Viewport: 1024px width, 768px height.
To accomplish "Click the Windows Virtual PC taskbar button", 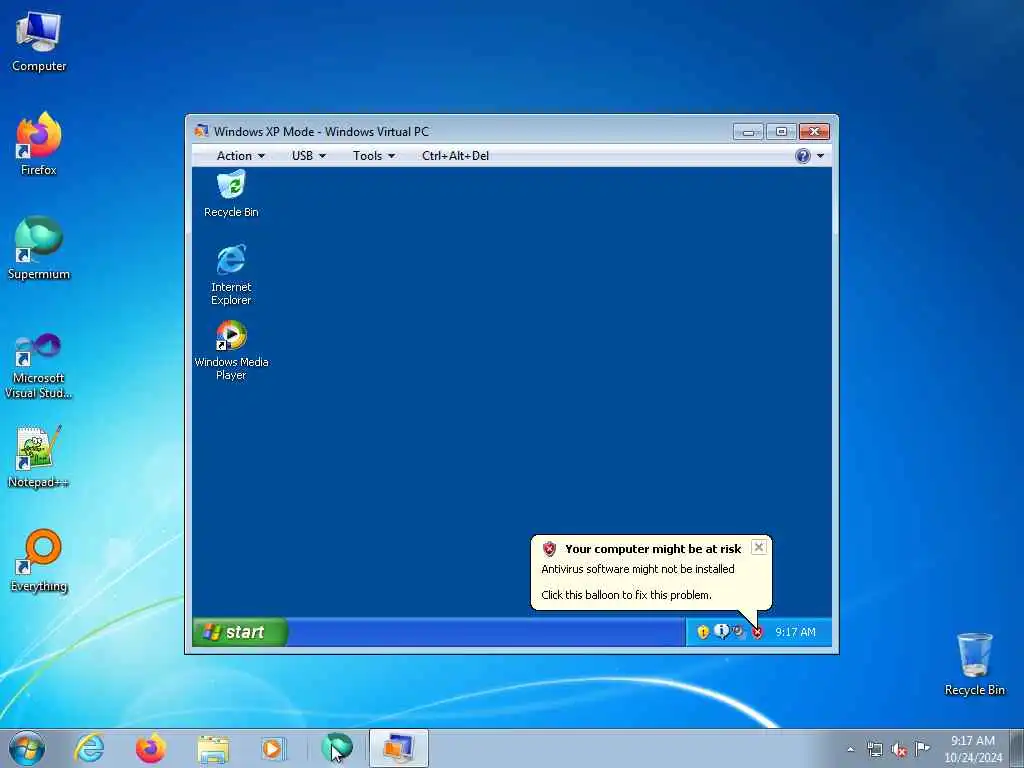I will (398, 748).
